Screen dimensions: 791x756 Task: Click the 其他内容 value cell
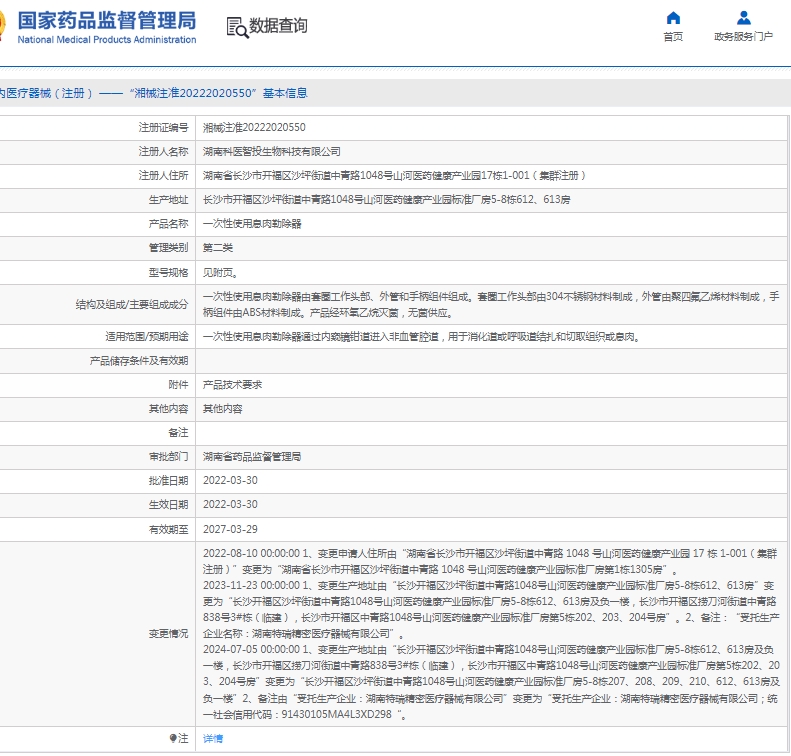coord(222,409)
